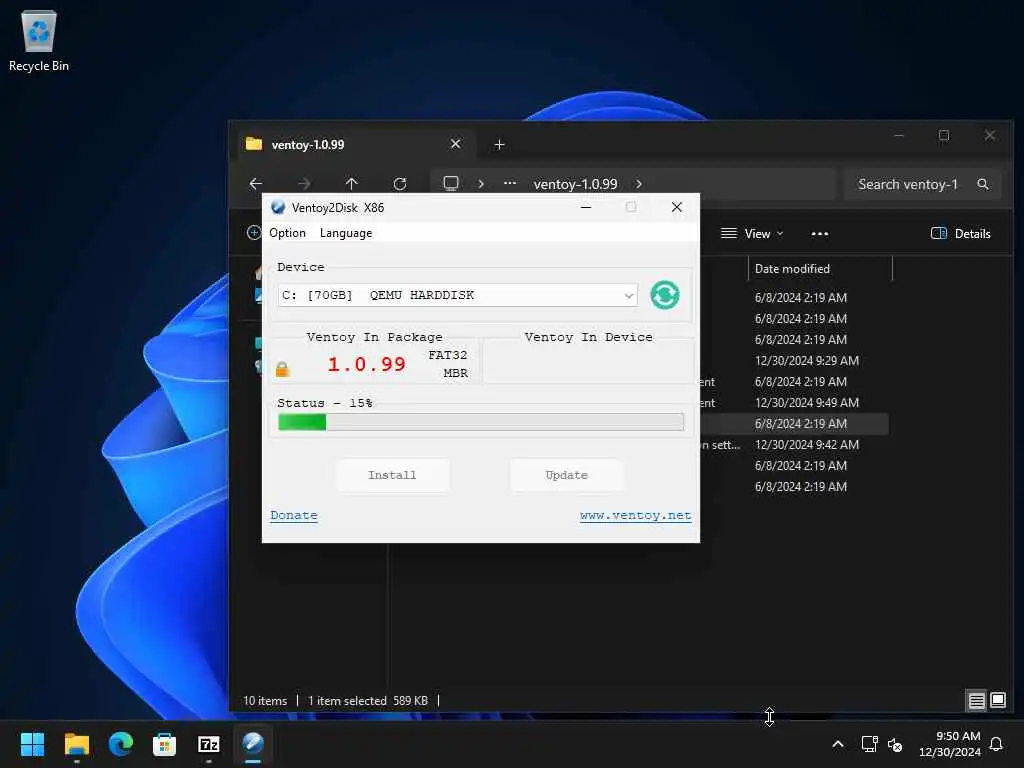Switch to large thumbnails view icon
Screen dimensions: 1024x768
tap(998, 701)
